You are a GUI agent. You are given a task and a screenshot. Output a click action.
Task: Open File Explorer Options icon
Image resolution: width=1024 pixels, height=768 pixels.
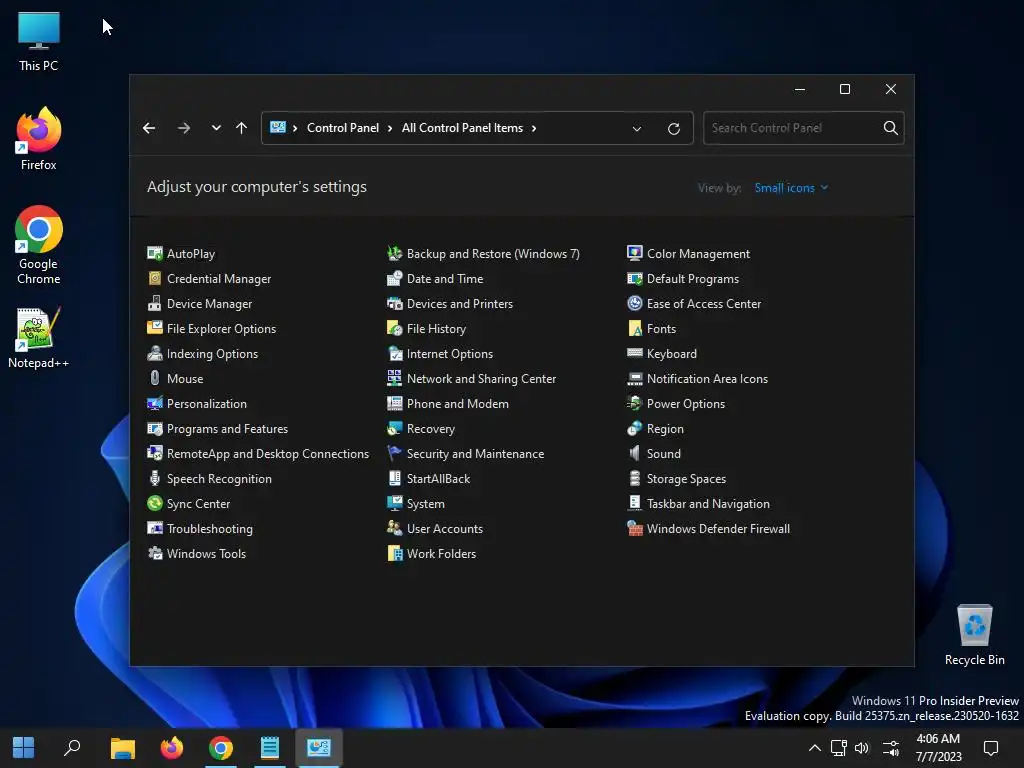tap(155, 328)
